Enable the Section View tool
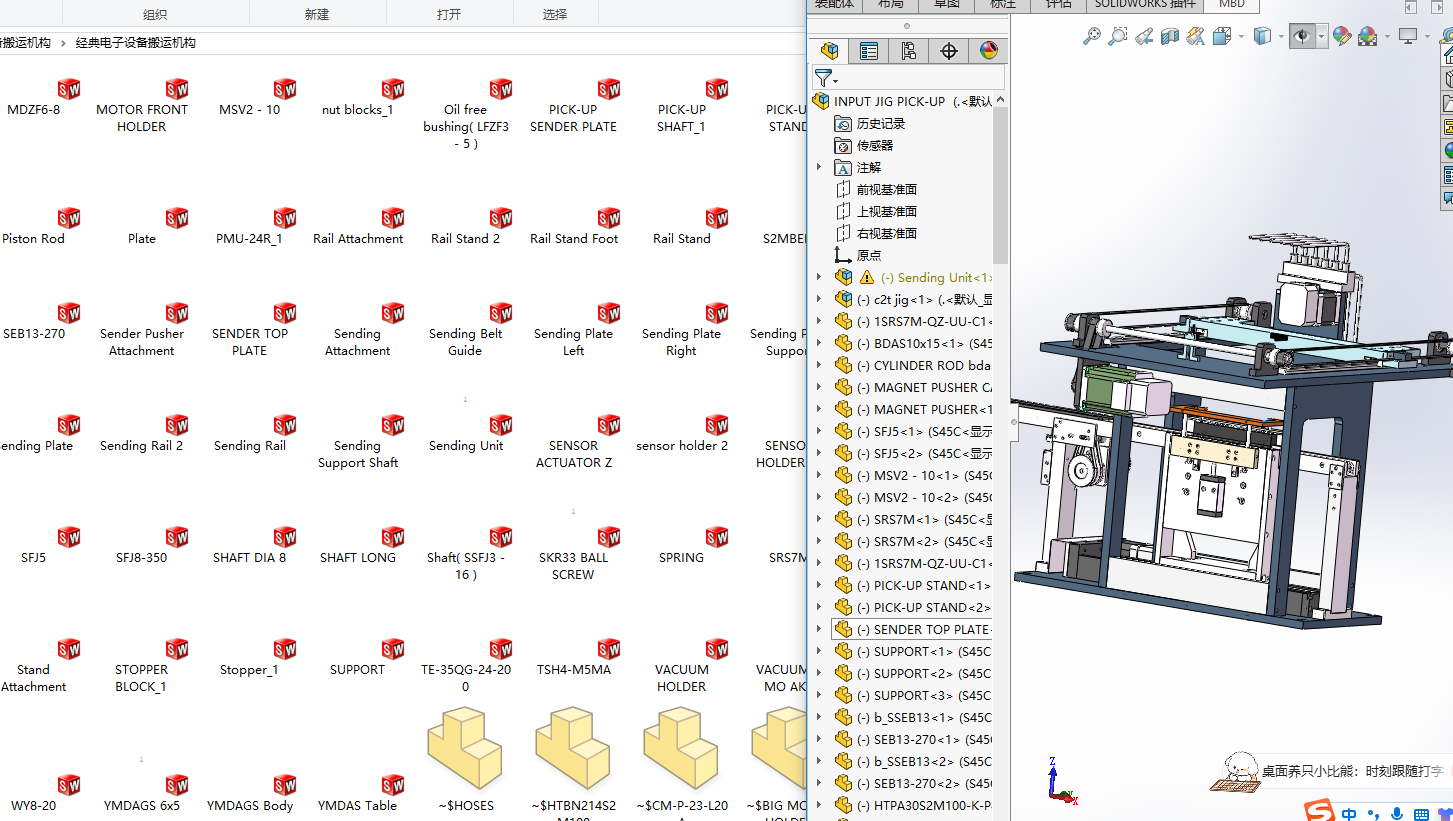The width and height of the screenshot is (1453, 821). tap(1170, 37)
